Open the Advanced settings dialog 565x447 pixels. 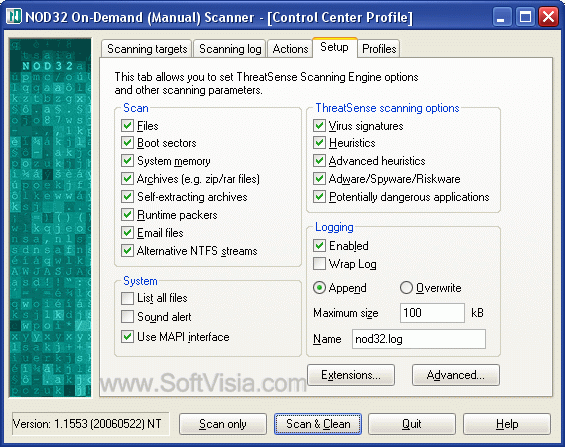455,375
